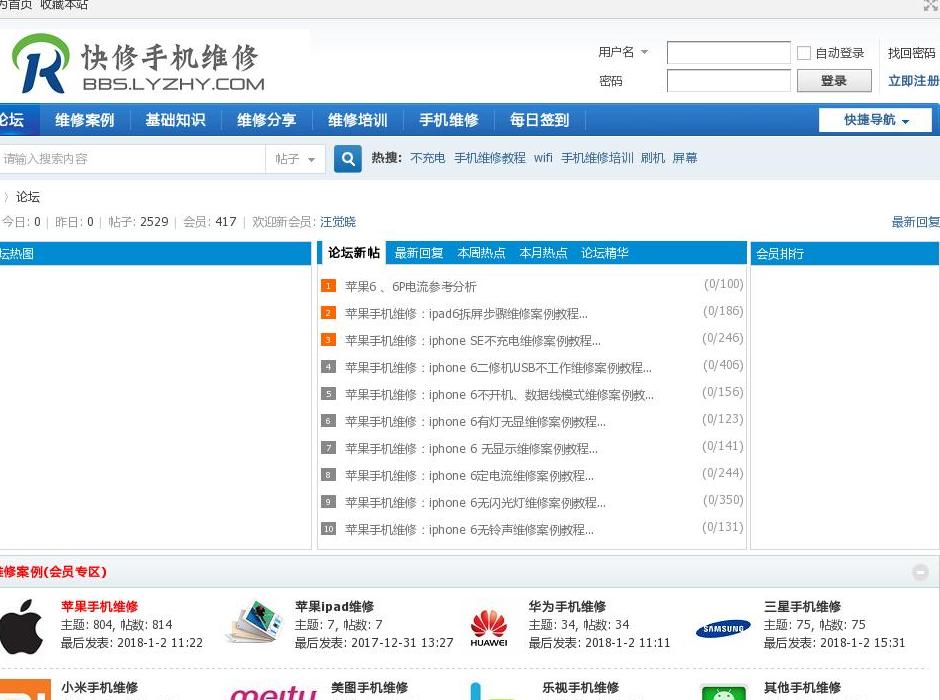Open the Huawei logo forum icon
The width and height of the screenshot is (940, 700).
point(489,627)
